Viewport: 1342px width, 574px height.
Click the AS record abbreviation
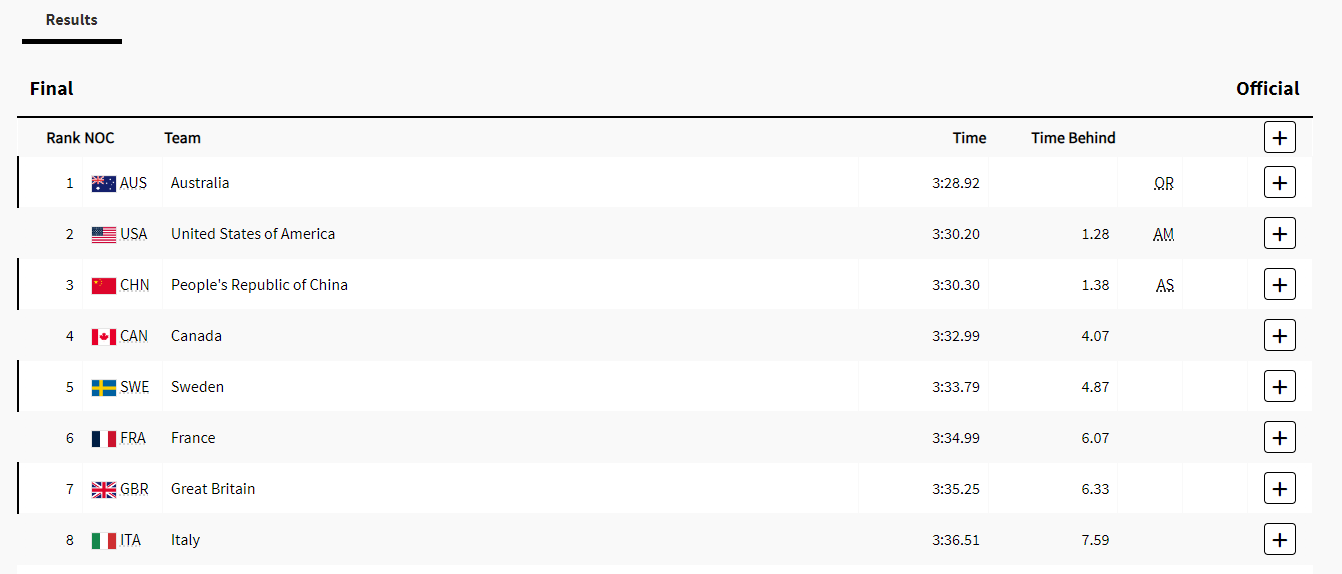click(x=1165, y=286)
